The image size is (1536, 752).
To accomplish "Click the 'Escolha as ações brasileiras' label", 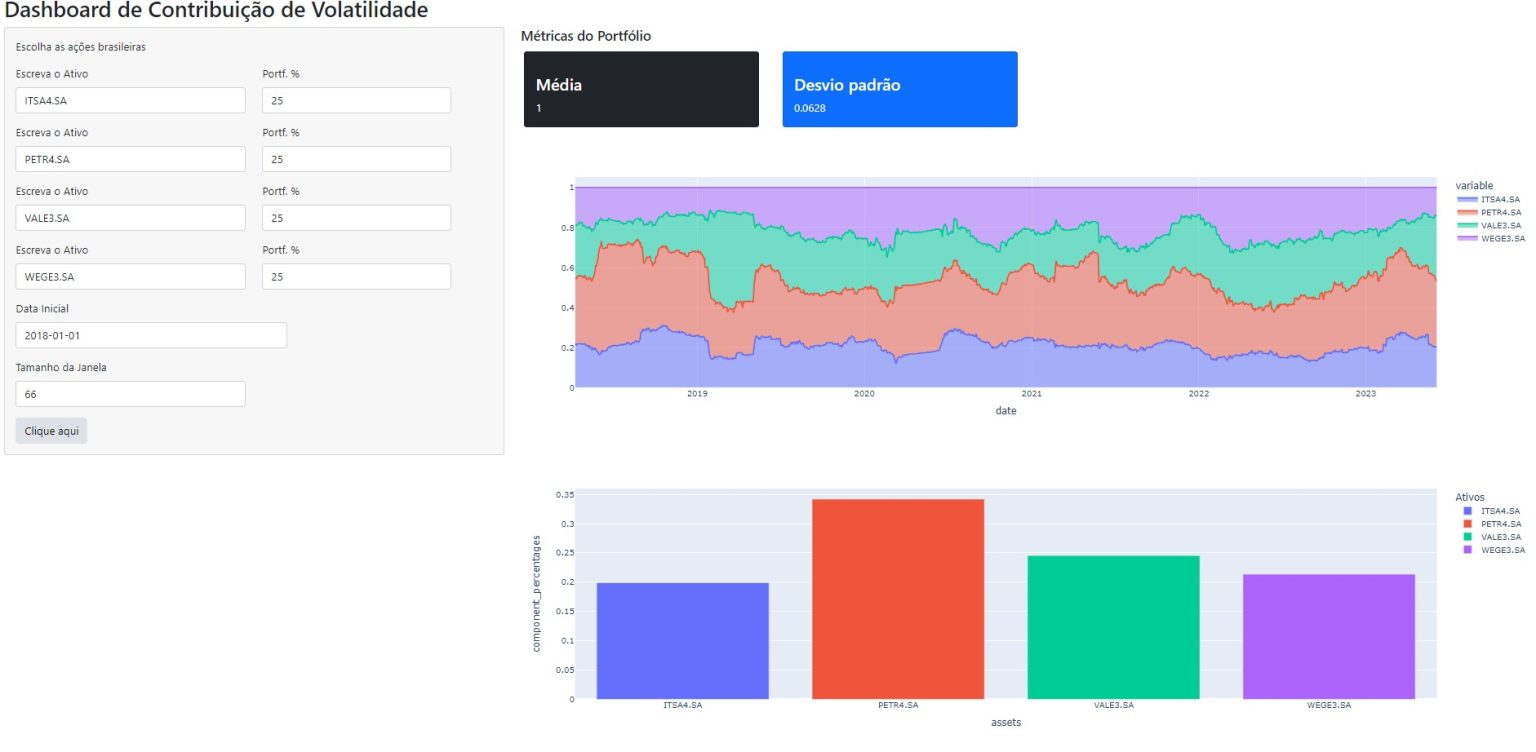I will [81, 47].
